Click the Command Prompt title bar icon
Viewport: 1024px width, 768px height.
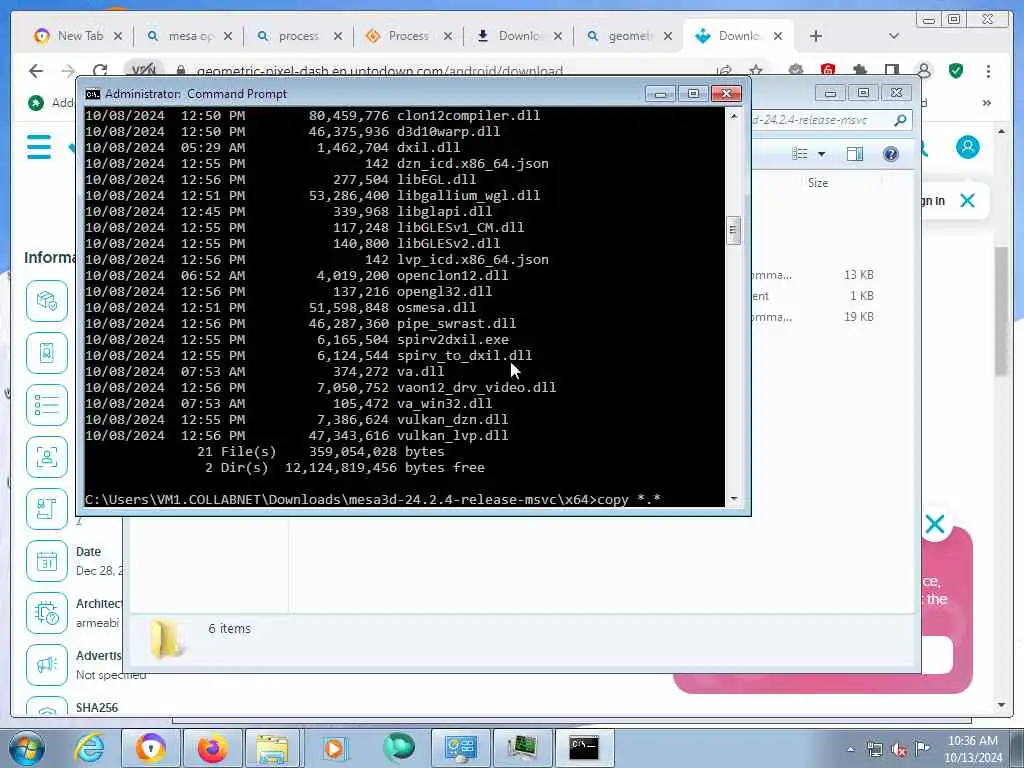pos(93,94)
